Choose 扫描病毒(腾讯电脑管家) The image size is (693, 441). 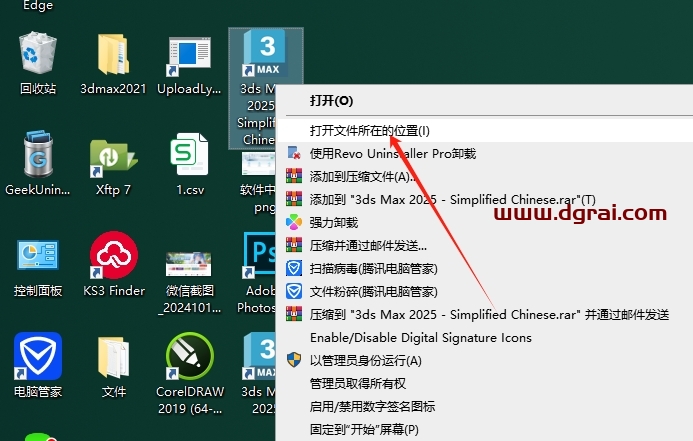click(x=484, y=269)
